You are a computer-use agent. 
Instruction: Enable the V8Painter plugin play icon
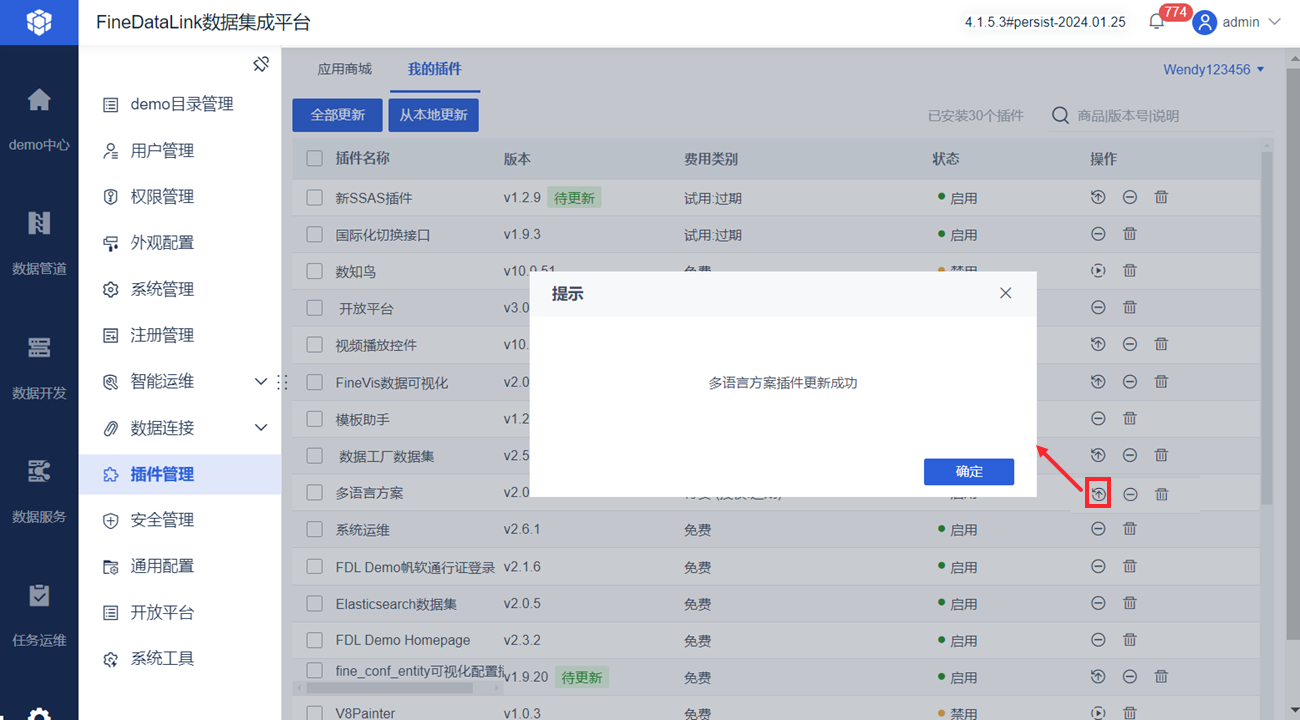pos(1098,713)
